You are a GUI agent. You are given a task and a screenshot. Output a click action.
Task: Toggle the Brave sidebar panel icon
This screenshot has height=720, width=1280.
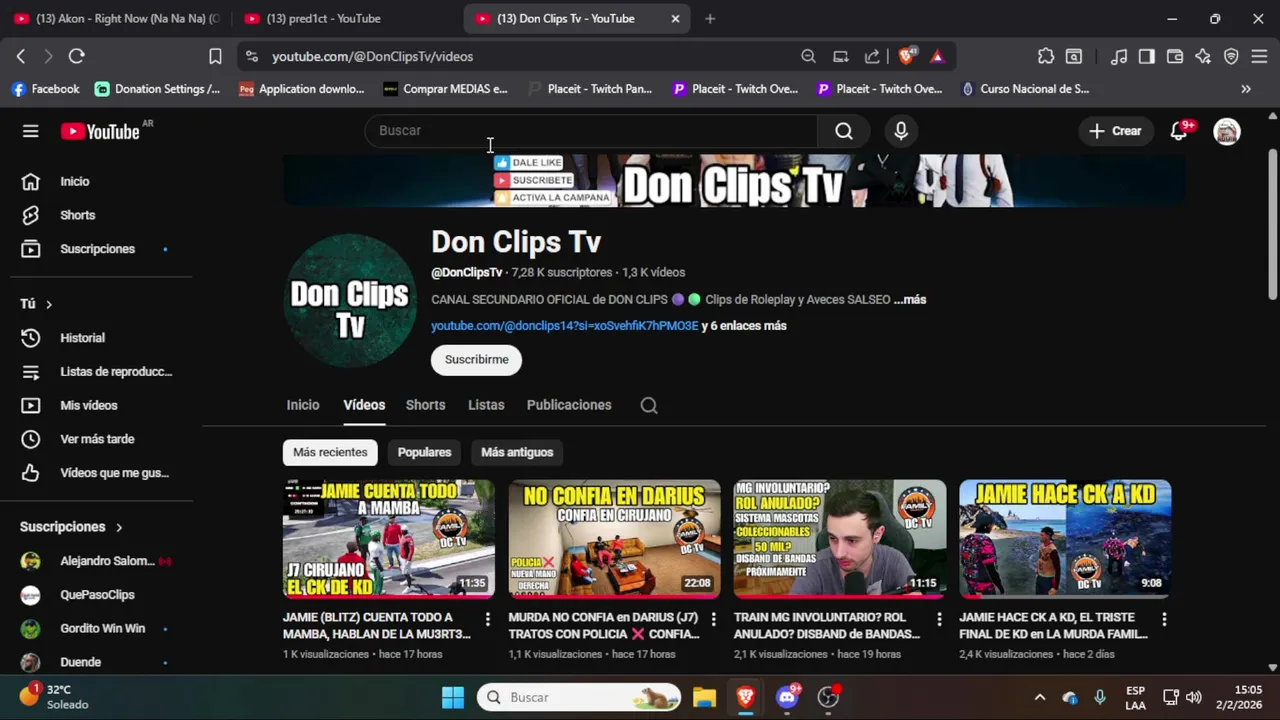tap(1147, 57)
